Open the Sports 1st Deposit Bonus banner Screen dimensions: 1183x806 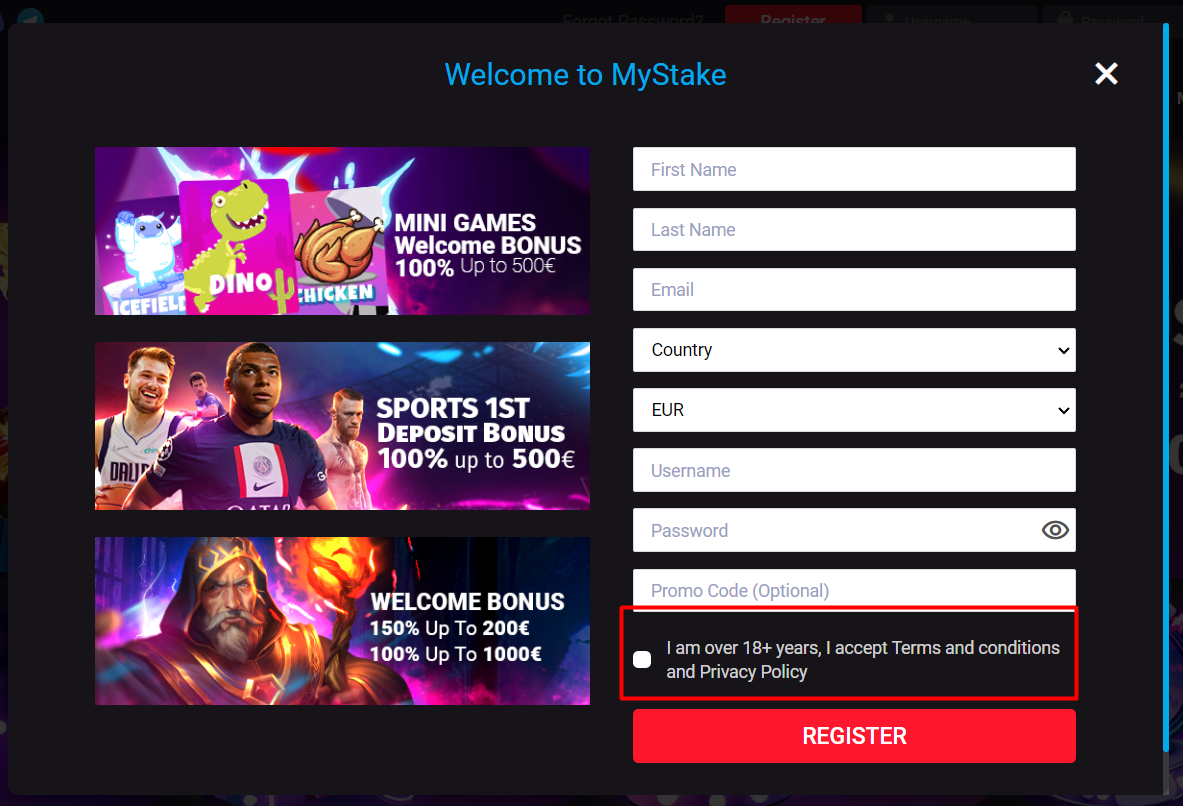[x=343, y=426]
